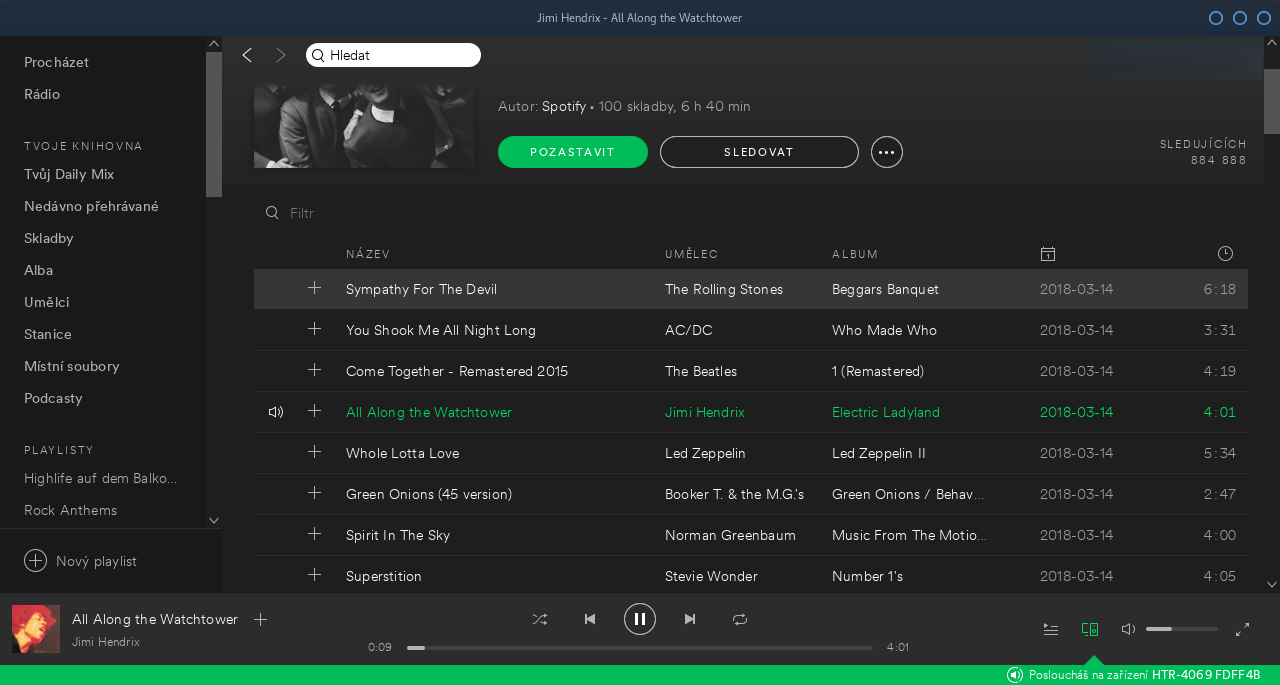Click the Sledovat button

[759, 152]
